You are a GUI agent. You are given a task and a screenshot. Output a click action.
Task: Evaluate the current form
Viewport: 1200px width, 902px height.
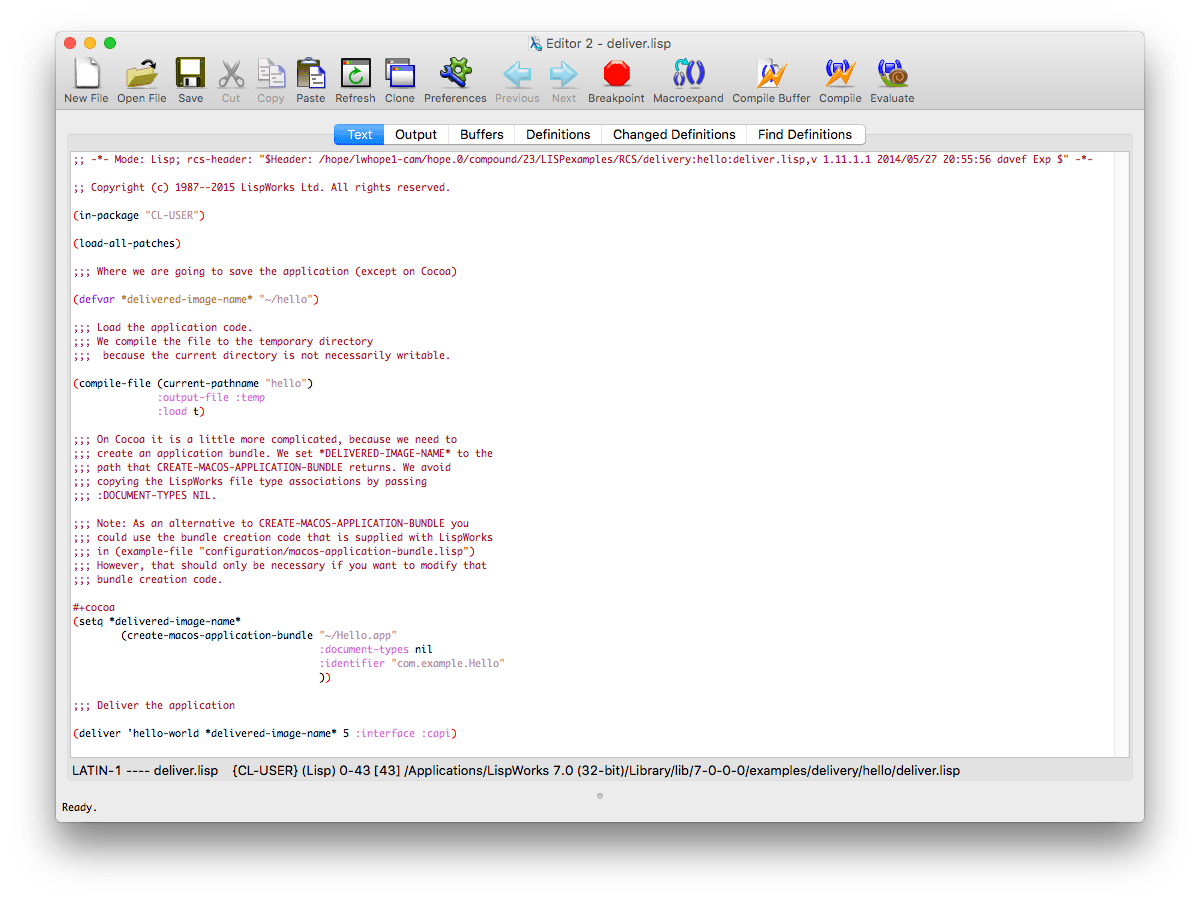click(892, 74)
